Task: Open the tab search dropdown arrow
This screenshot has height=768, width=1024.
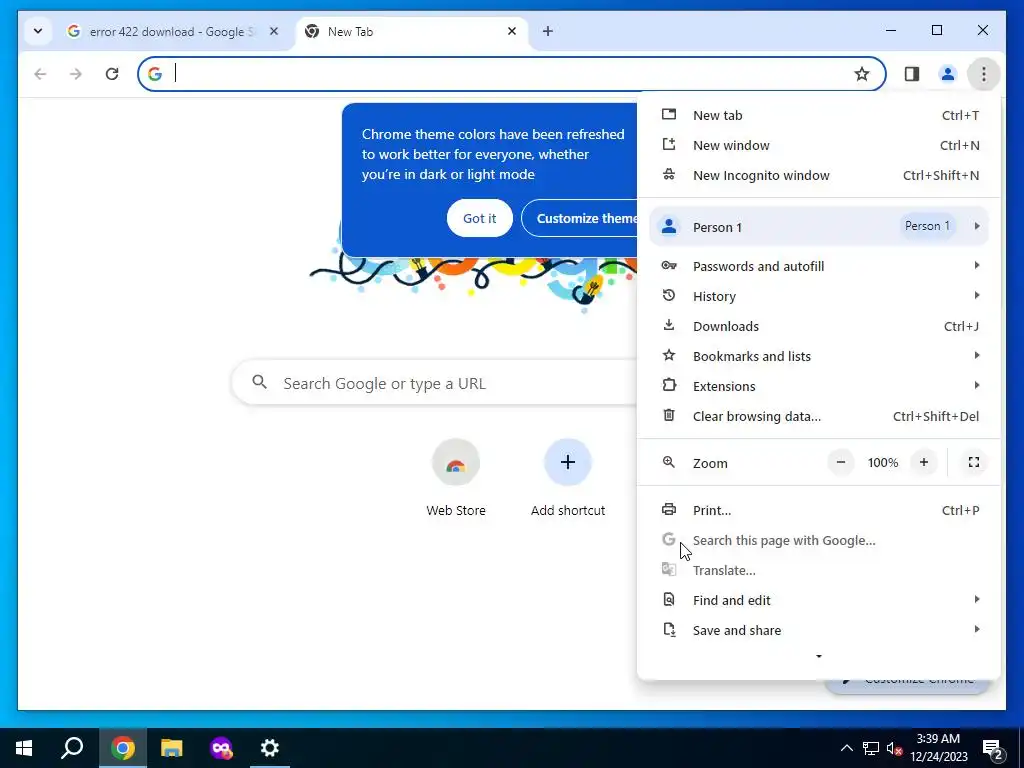Action: 38,31
